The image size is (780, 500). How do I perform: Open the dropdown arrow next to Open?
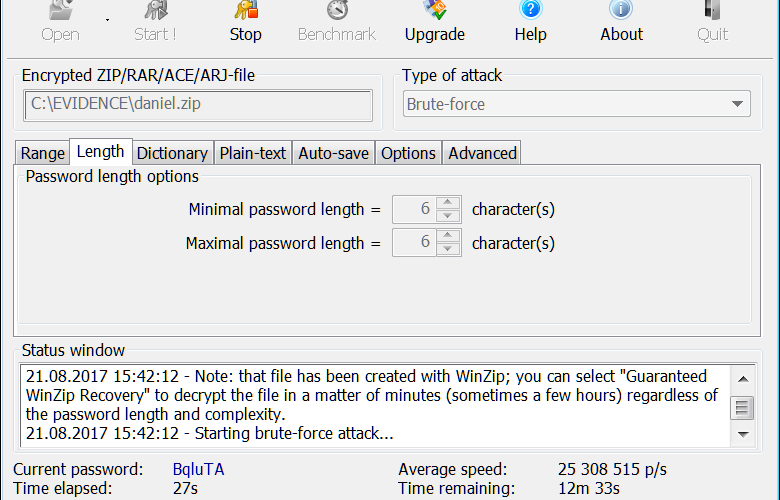(107, 20)
